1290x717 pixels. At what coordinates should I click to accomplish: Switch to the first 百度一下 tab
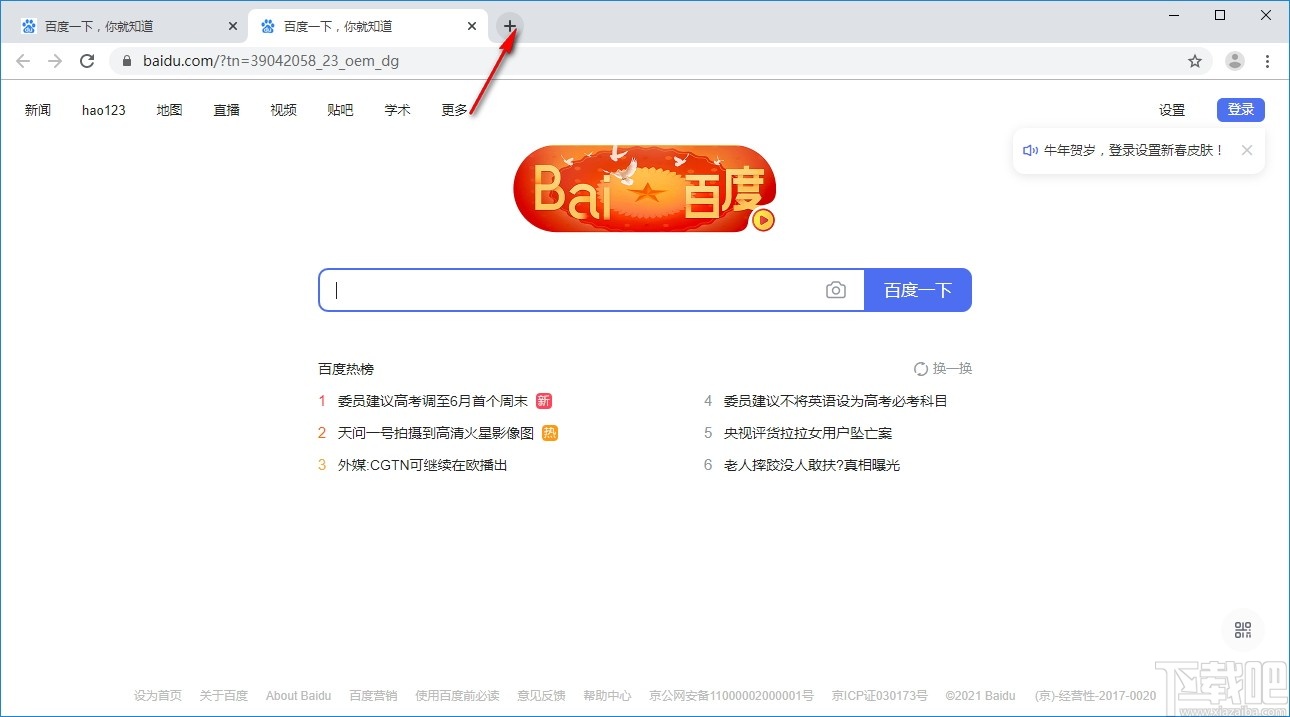click(120, 26)
